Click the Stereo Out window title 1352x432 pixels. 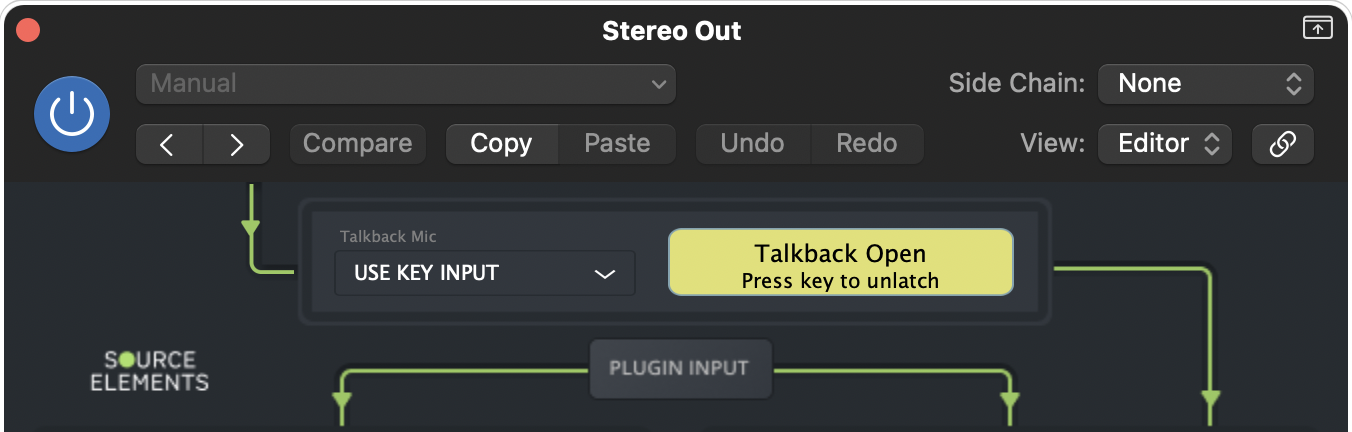pyautogui.click(x=671, y=31)
